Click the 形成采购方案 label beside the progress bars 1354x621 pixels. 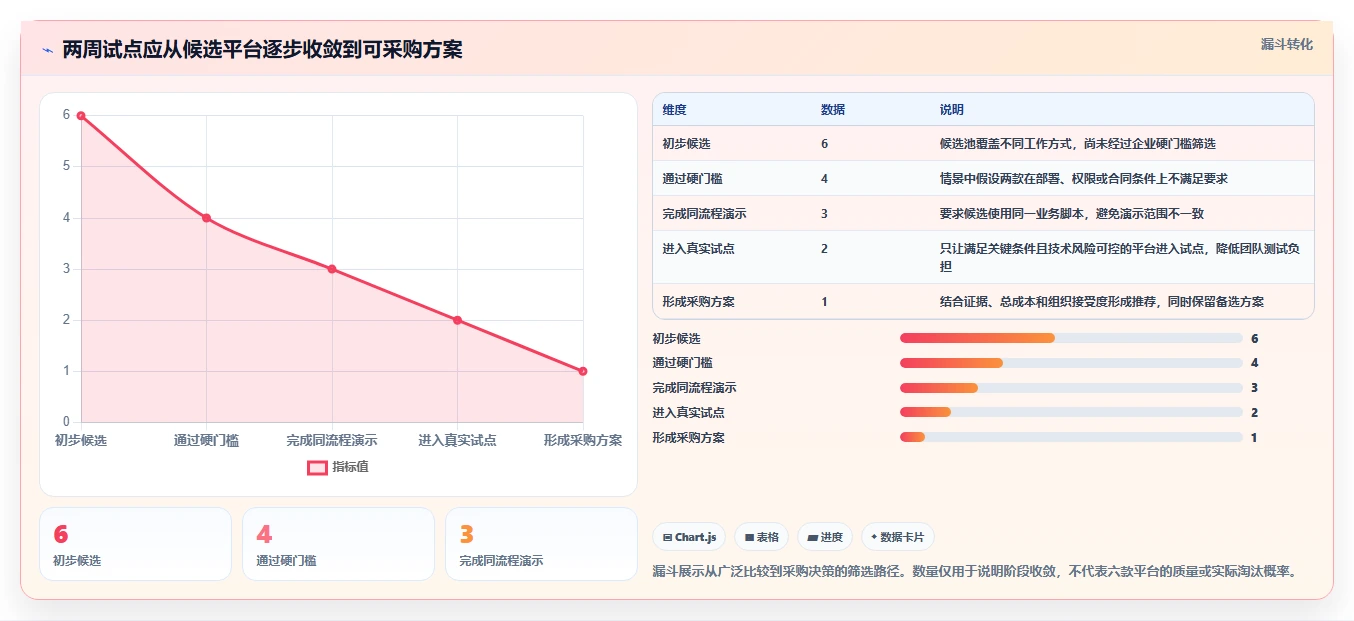[688, 437]
